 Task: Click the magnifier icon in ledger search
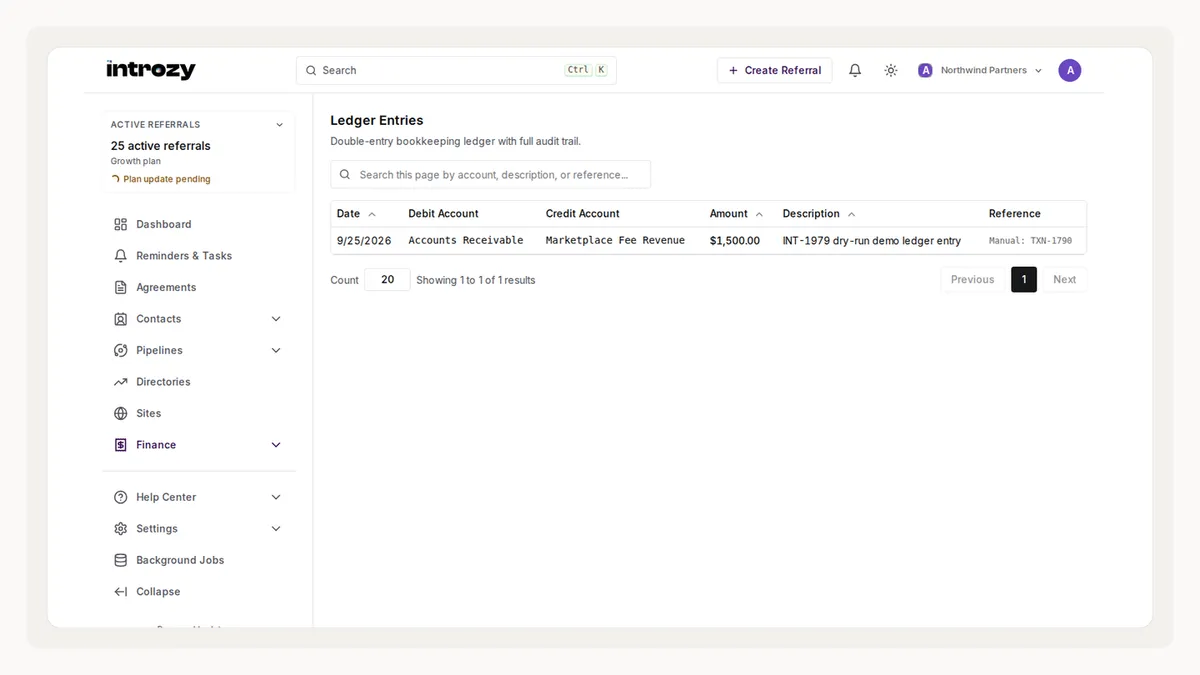coord(345,174)
